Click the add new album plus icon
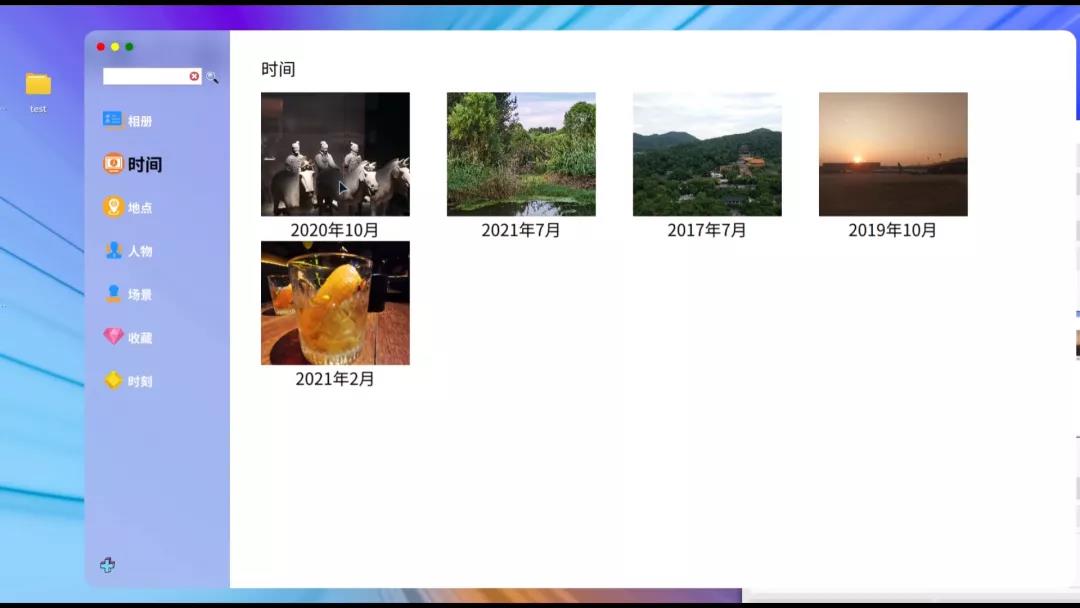 coord(108,564)
